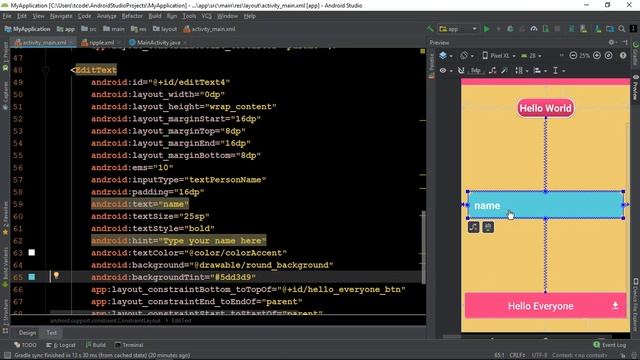Click the constraint icon below name field
Viewport: 640px width, 360px height.
coord(473,227)
